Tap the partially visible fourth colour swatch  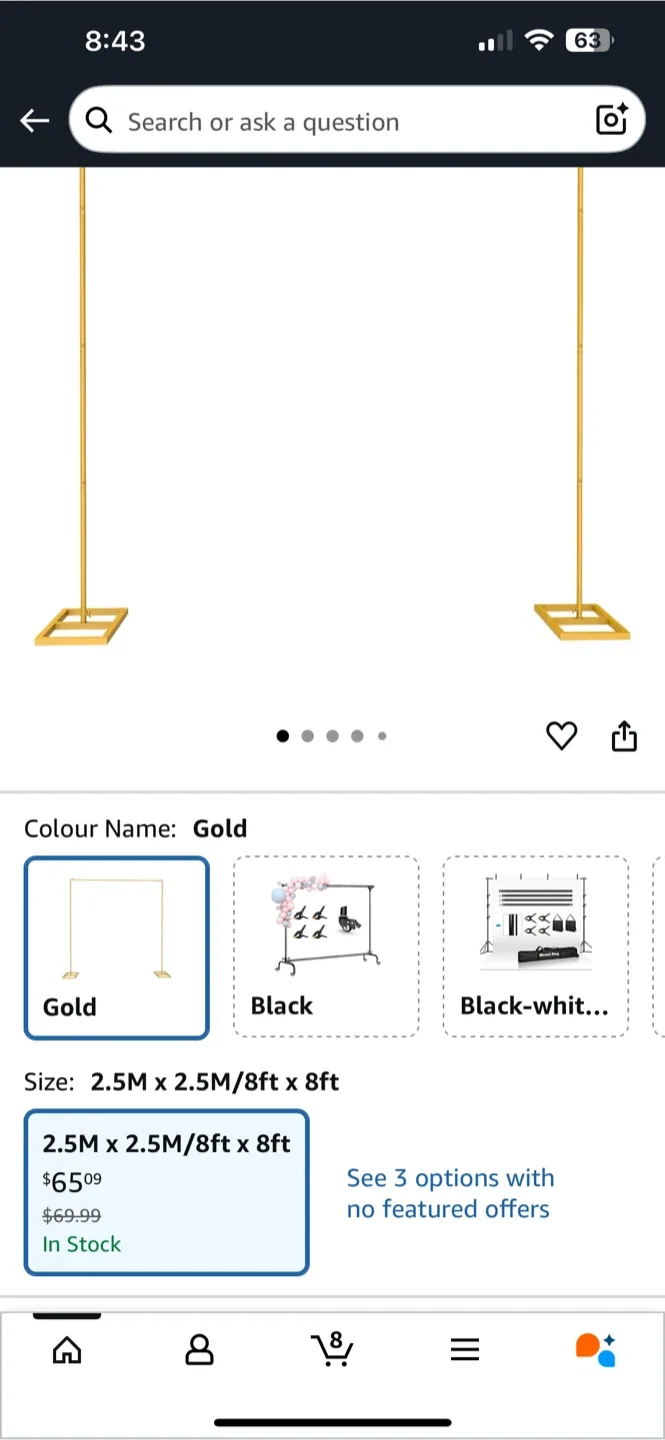pos(659,946)
